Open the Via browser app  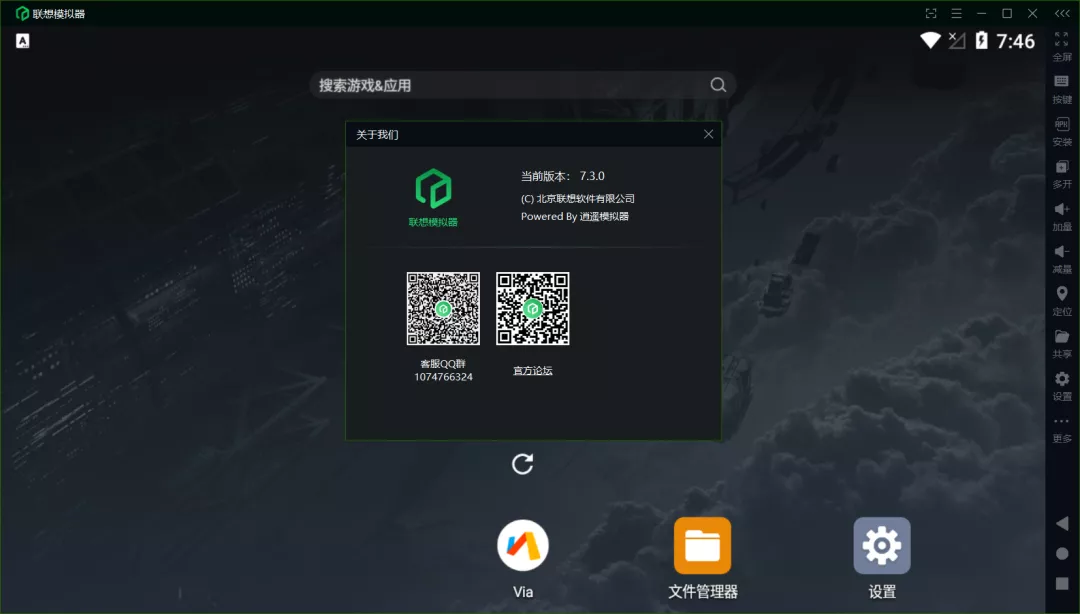(x=522, y=545)
